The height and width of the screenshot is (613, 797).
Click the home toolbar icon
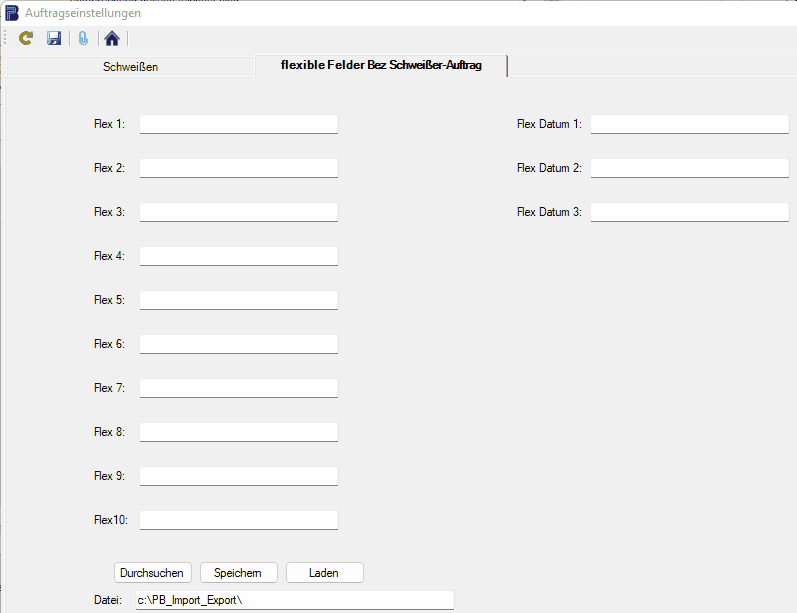pos(112,38)
